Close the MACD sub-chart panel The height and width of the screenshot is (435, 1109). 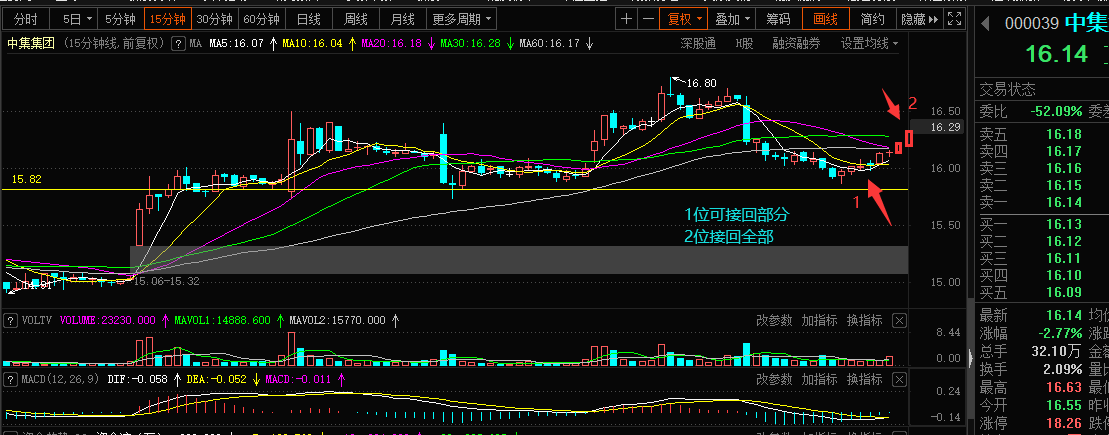click(x=899, y=379)
